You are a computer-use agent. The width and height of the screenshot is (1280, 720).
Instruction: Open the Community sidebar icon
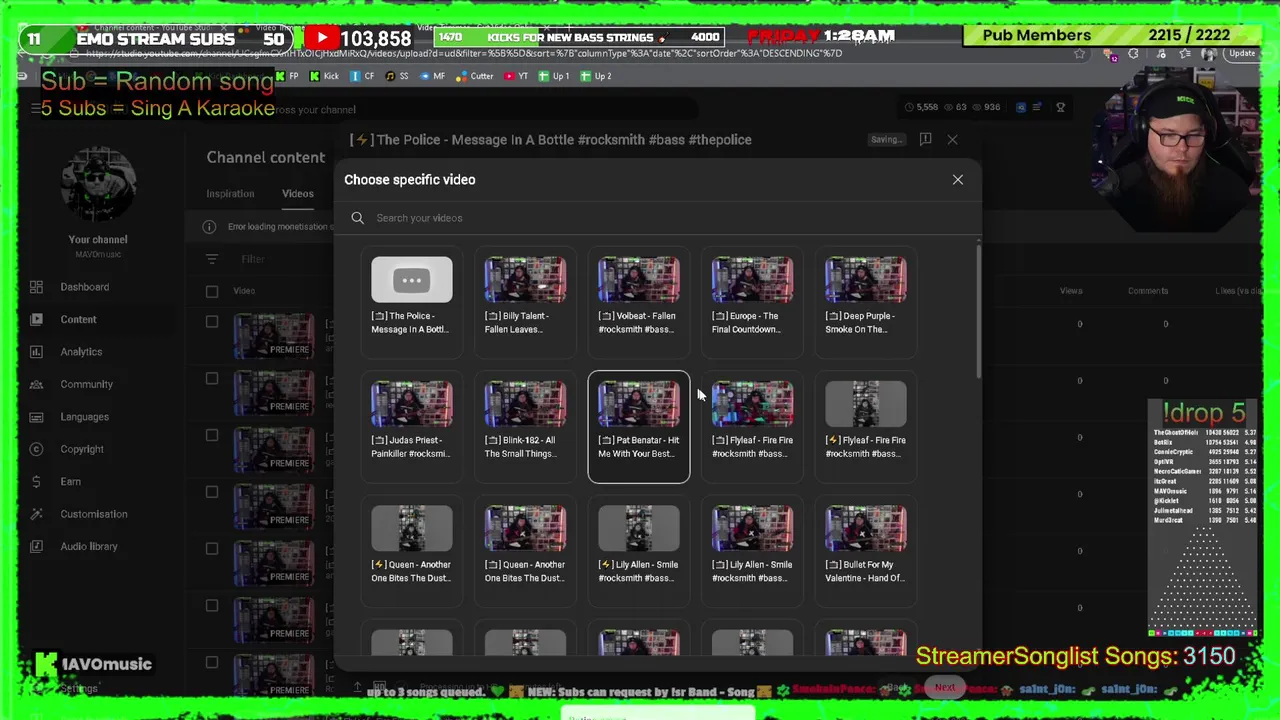pyautogui.click(x=36, y=384)
